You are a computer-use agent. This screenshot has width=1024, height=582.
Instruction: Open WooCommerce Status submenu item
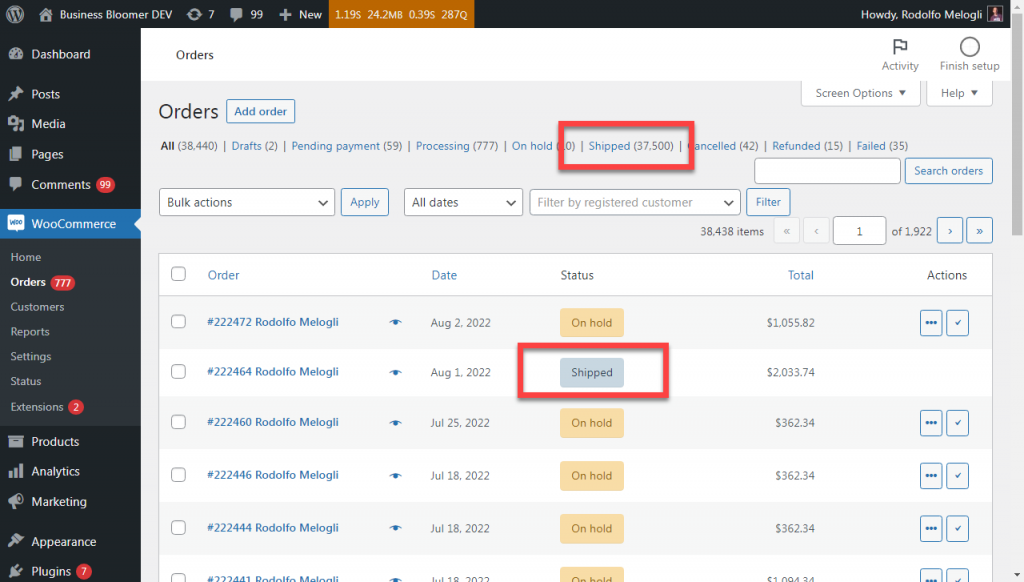[x=25, y=381]
